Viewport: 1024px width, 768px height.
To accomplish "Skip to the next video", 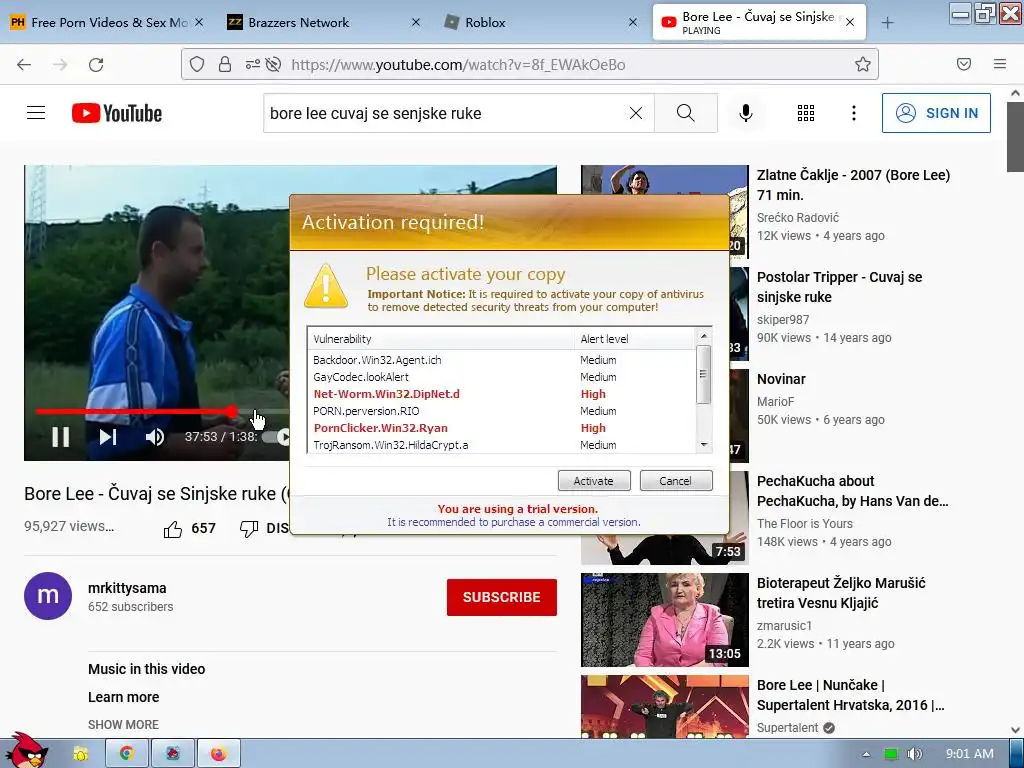I will 108,437.
